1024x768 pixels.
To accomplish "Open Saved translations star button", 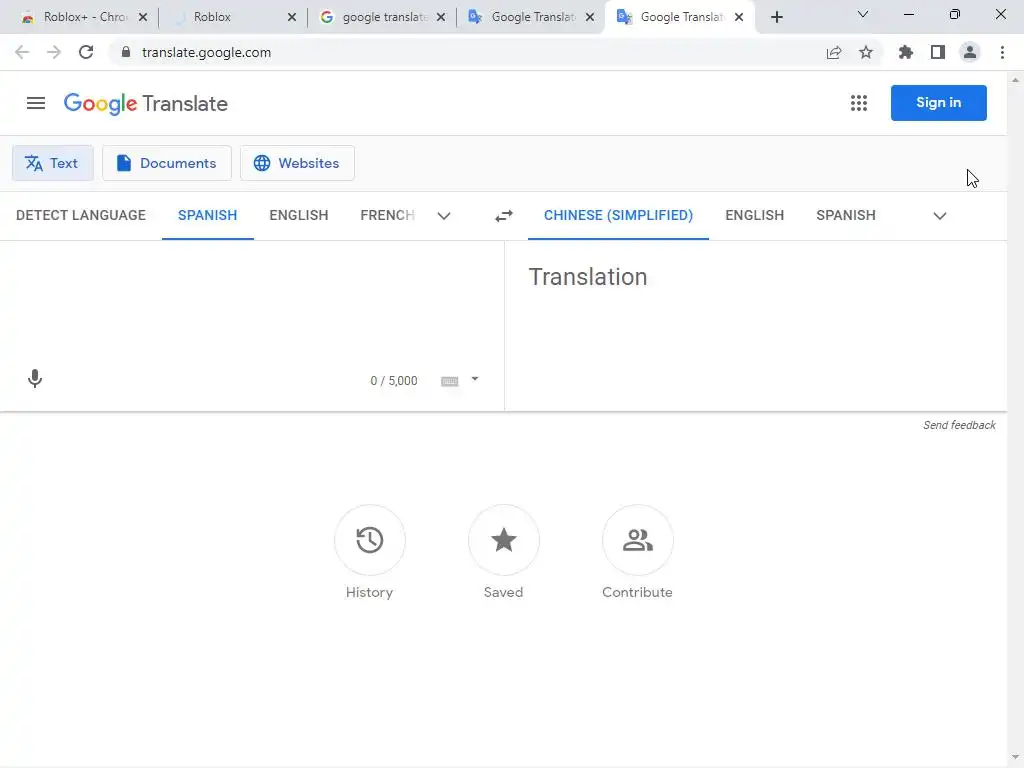I will [504, 540].
